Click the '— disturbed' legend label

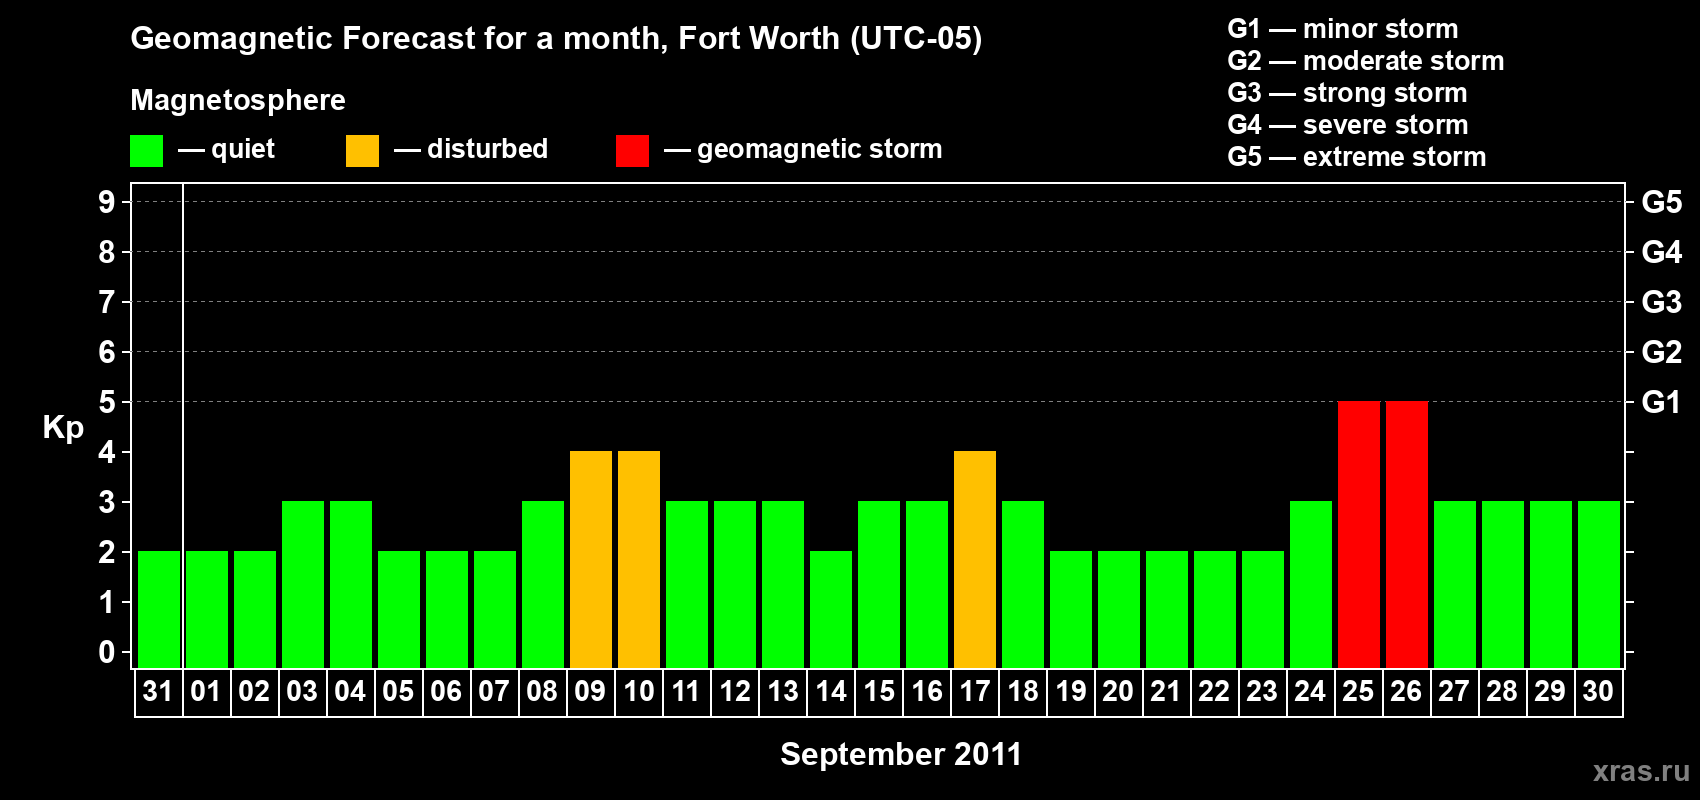pos(471,149)
